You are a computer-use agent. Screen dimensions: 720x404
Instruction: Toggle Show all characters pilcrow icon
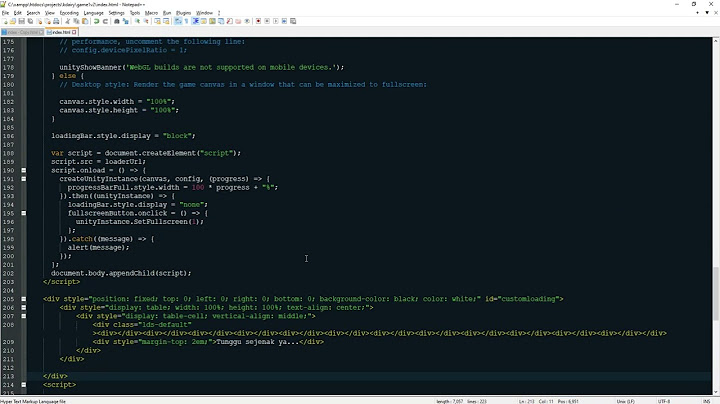[186, 21]
